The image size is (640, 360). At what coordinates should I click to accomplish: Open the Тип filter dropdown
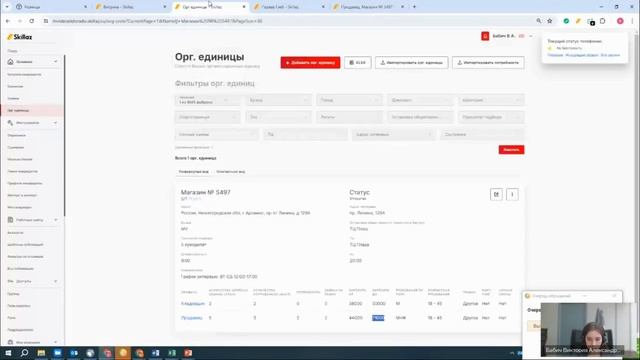(x=278, y=117)
